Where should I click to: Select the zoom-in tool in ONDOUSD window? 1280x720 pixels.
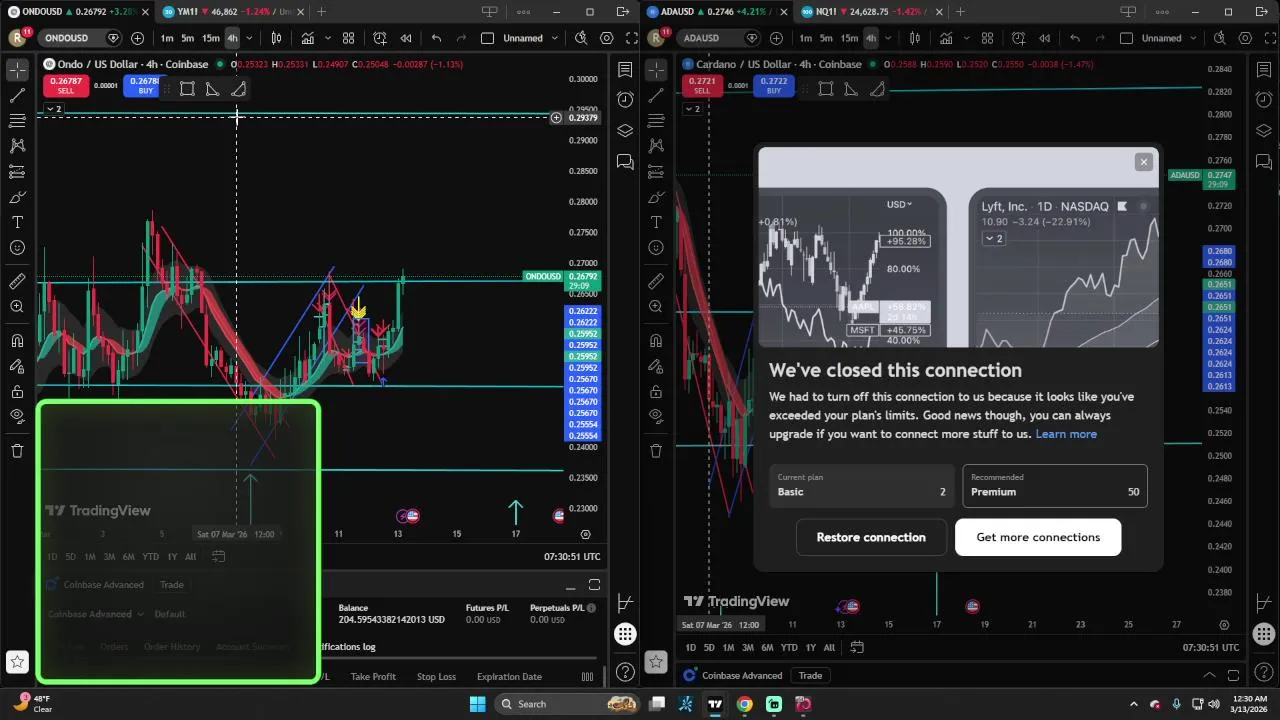click(17, 307)
